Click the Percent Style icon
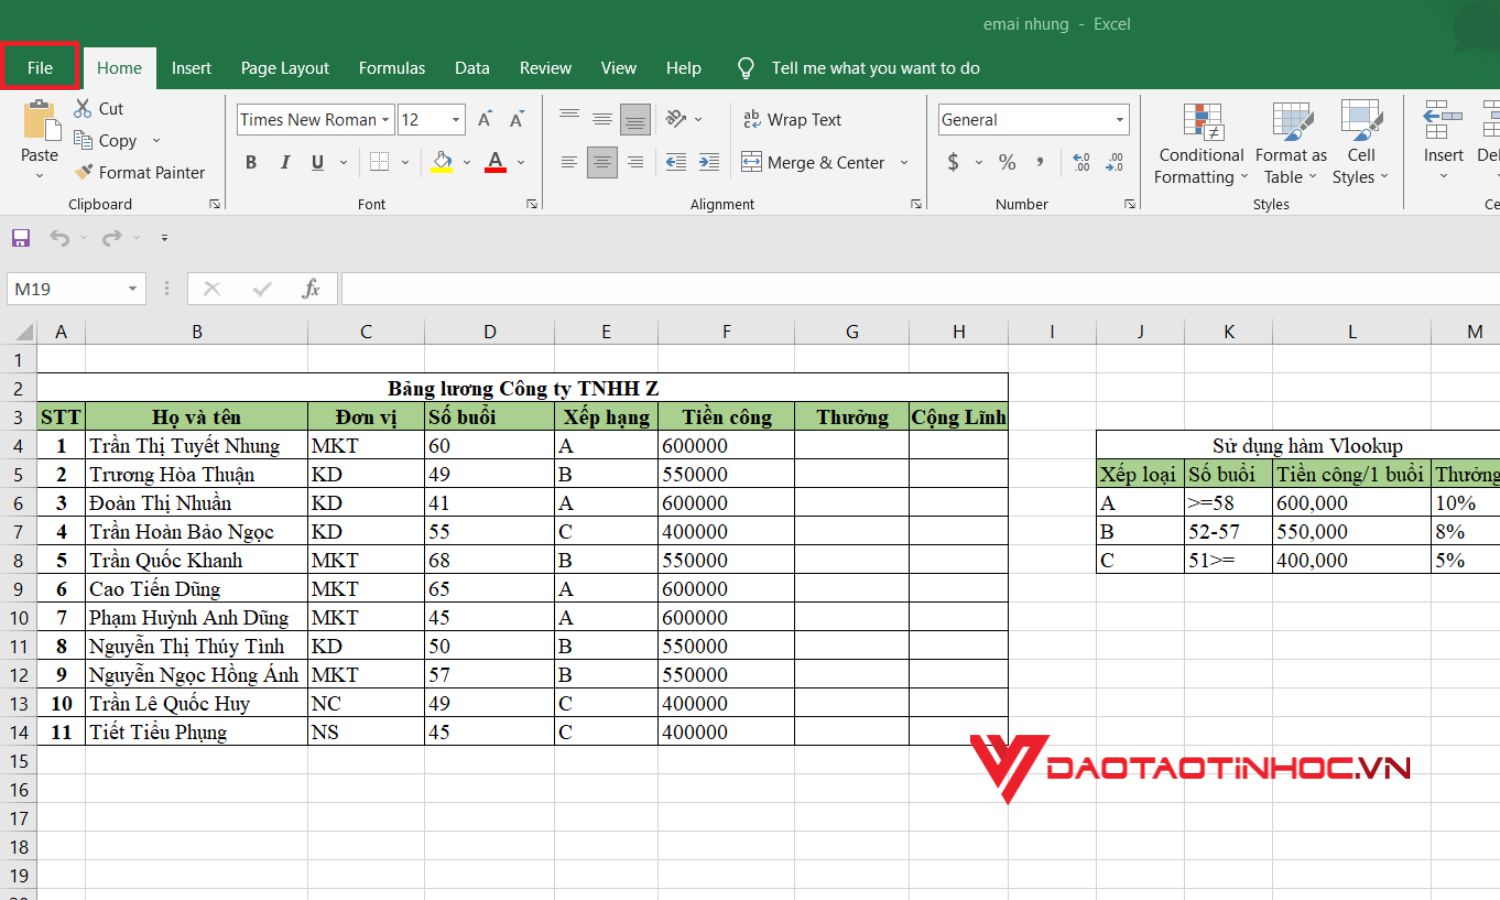This screenshot has width=1500, height=900. point(1007,162)
